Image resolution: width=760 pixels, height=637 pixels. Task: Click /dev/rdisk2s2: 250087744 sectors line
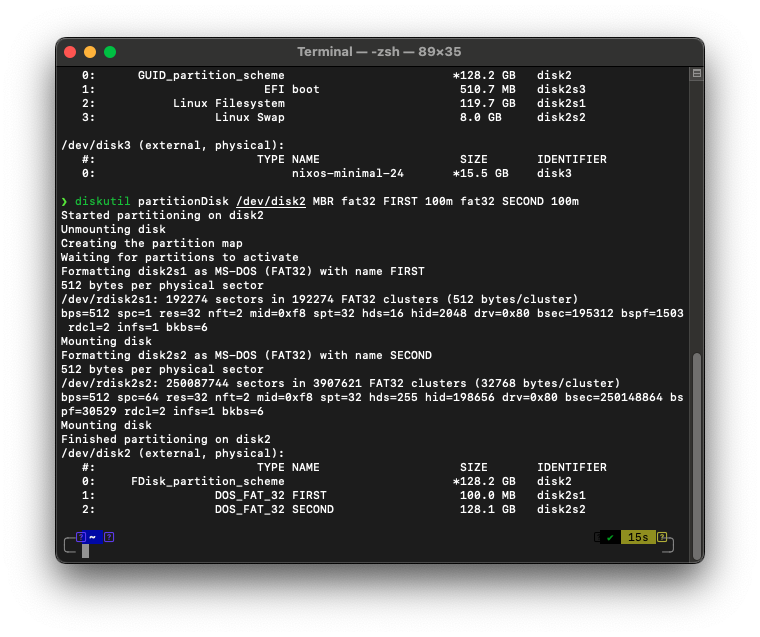341,383
